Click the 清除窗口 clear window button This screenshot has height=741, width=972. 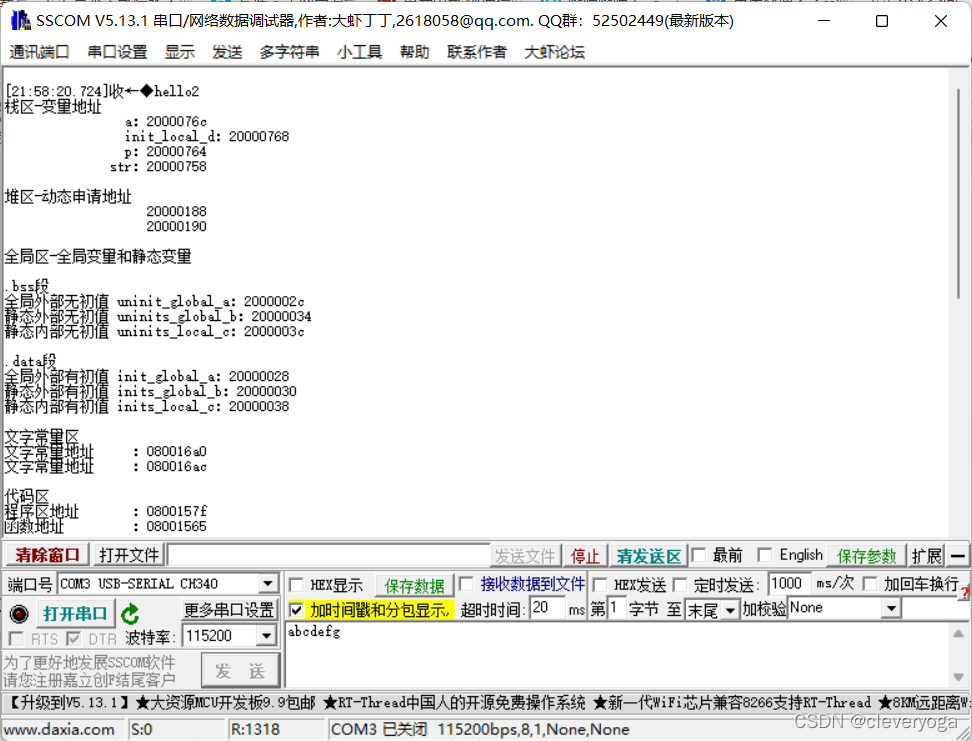click(x=46, y=555)
